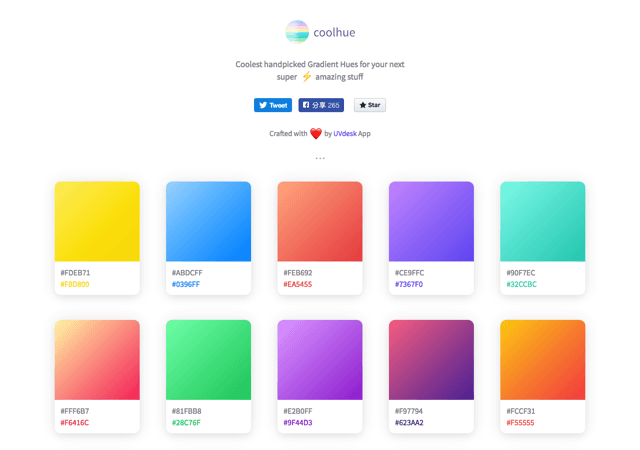Screen dimensions: 640x450
Task: Click the coolhue round logo icon
Action: (x=297, y=32)
